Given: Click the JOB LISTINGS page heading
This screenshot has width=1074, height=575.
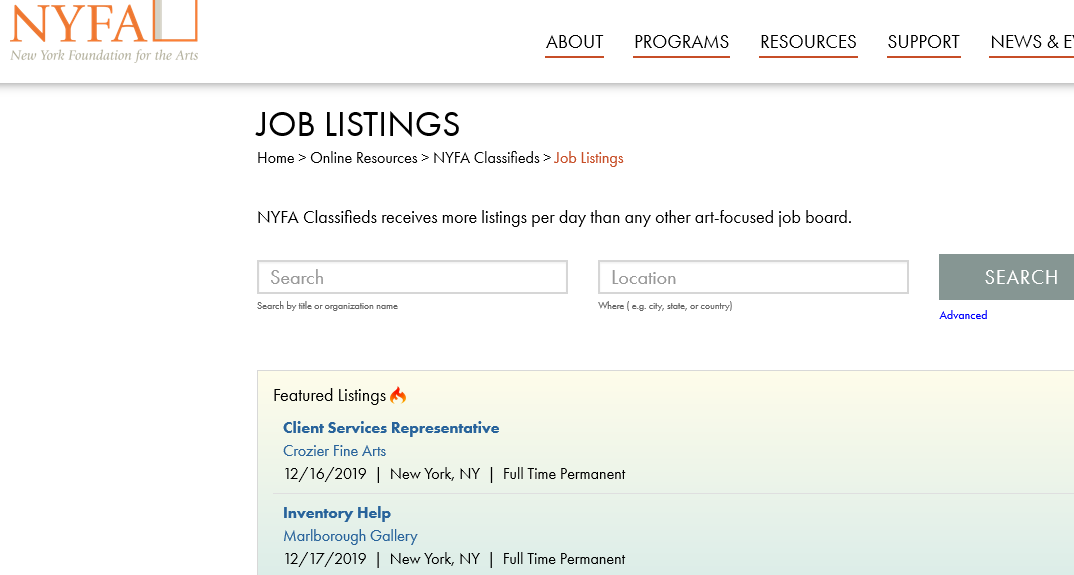Looking at the screenshot, I should (358, 125).
